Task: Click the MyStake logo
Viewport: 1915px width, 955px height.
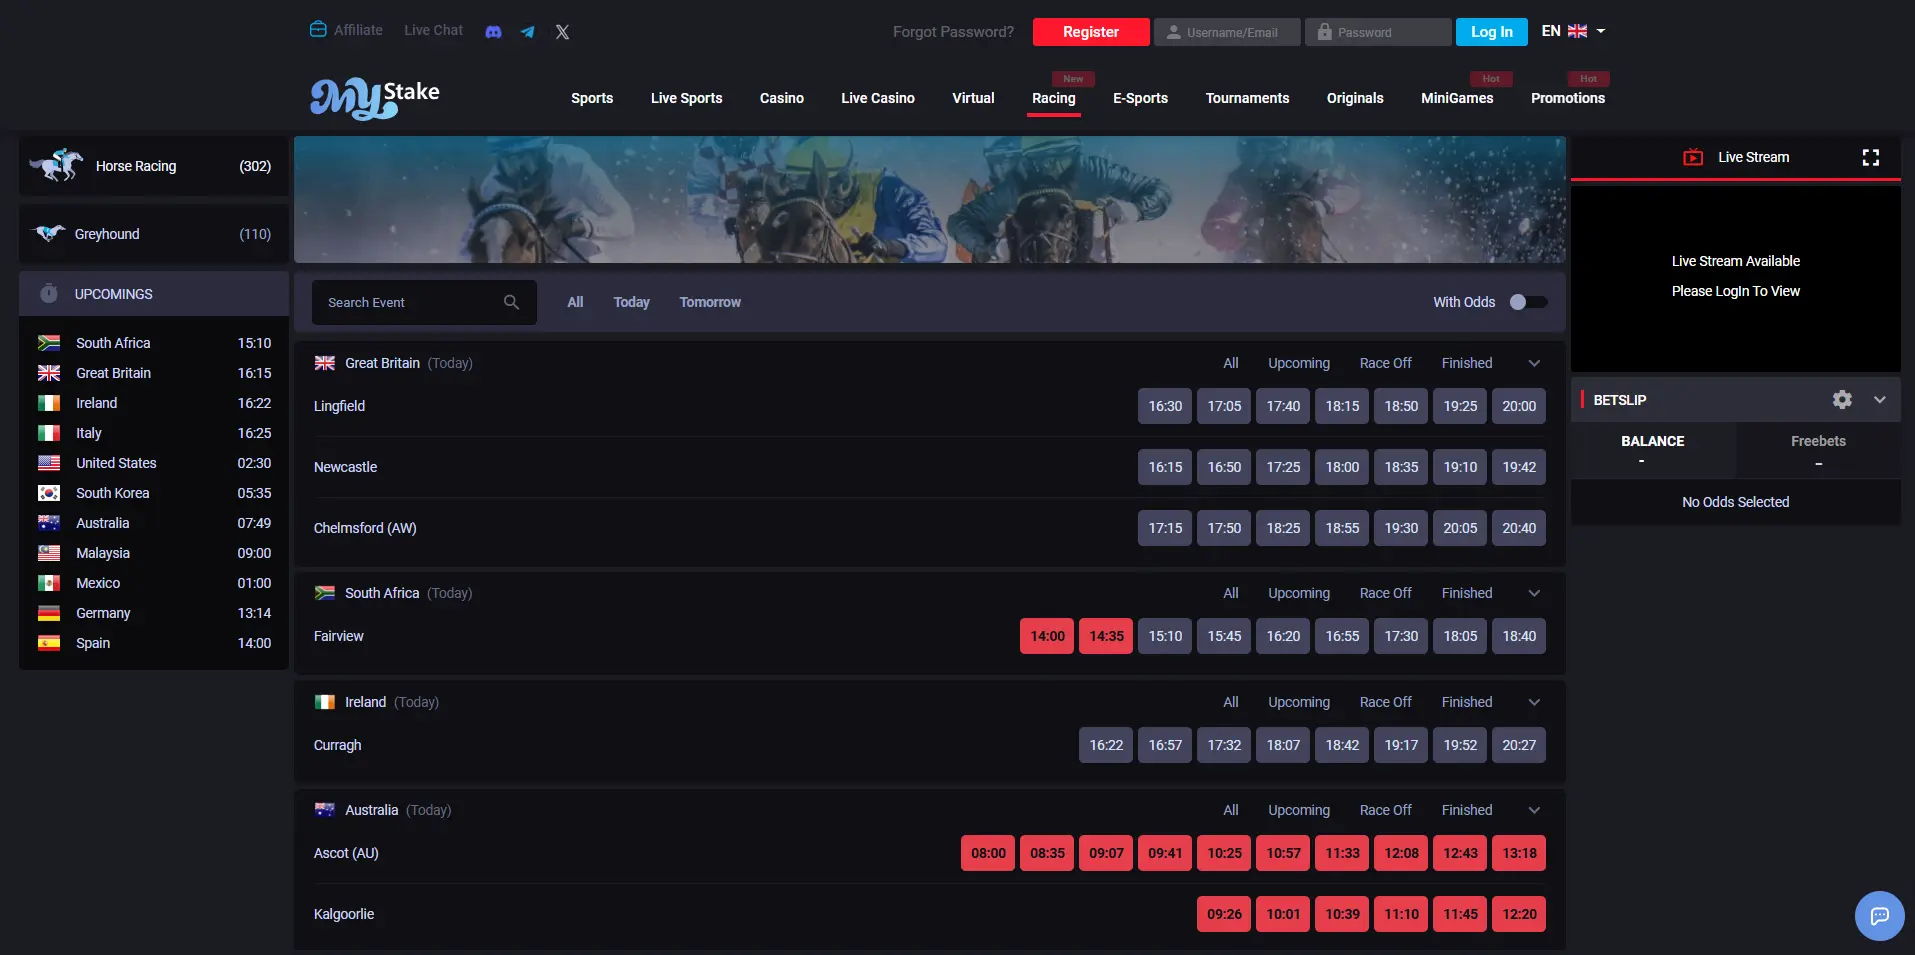Action: pos(374,98)
